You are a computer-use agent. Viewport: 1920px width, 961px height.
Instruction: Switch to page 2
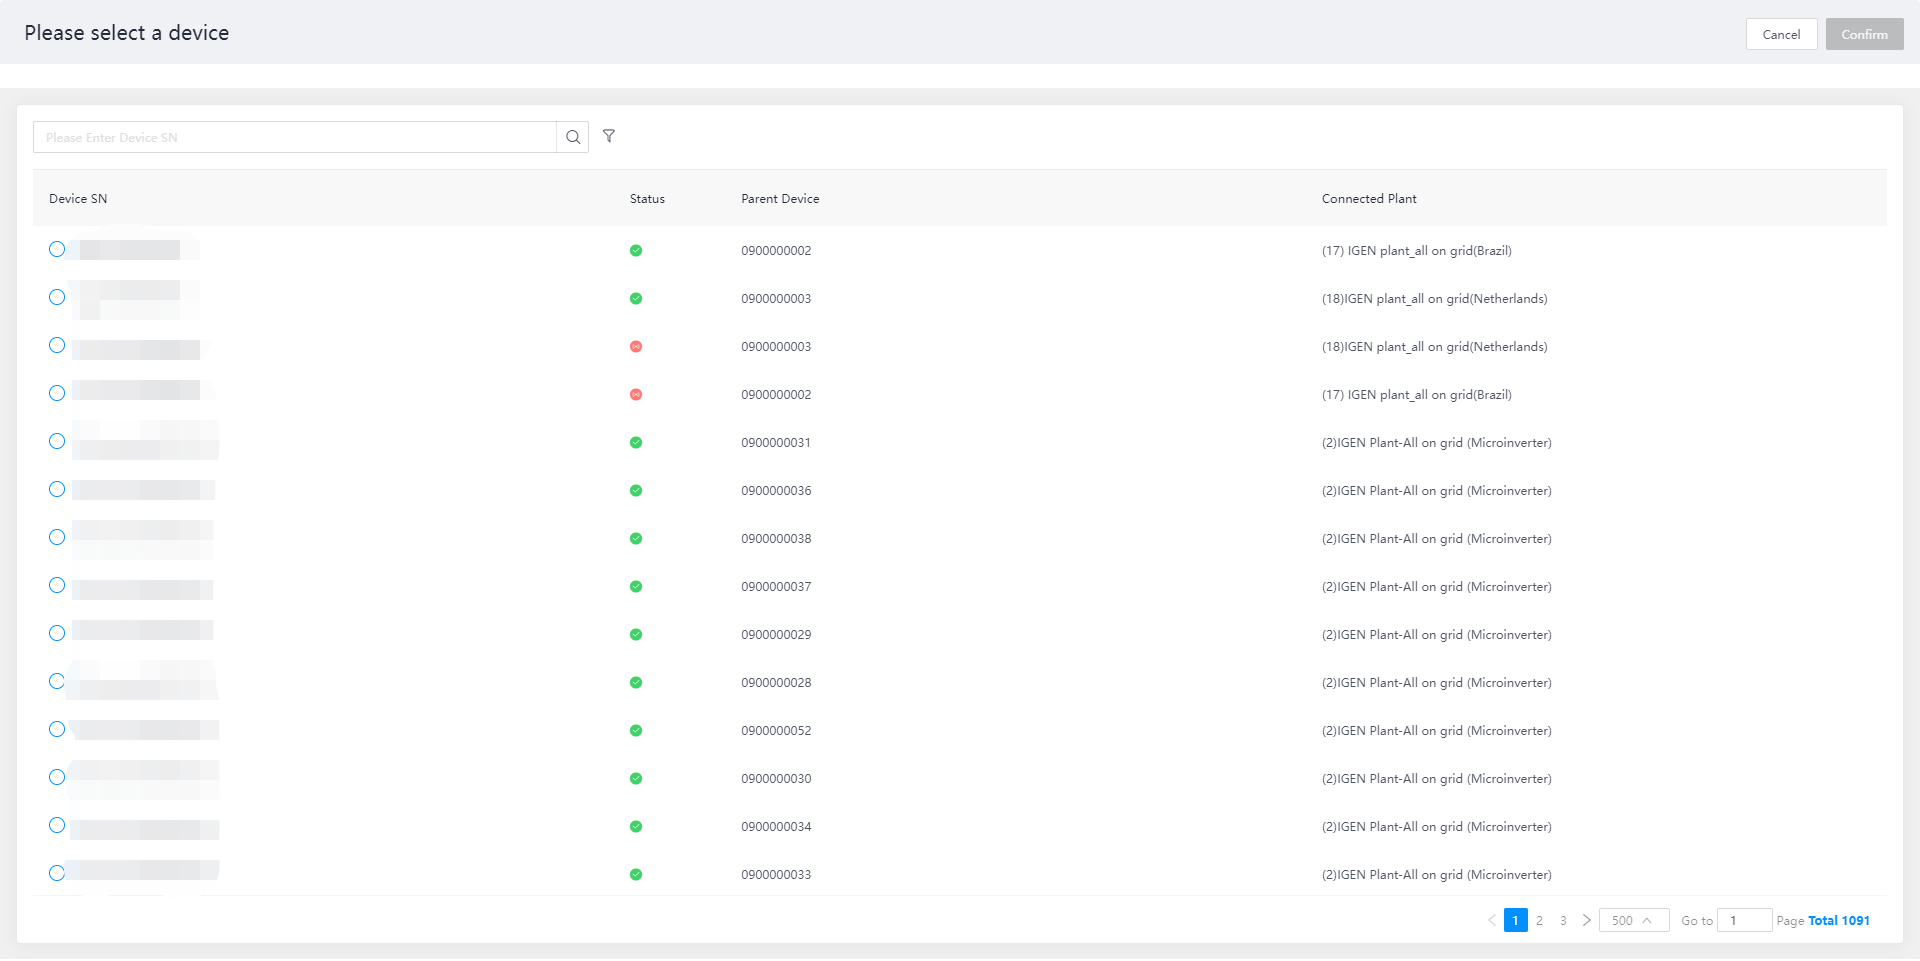pos(1540,921)
